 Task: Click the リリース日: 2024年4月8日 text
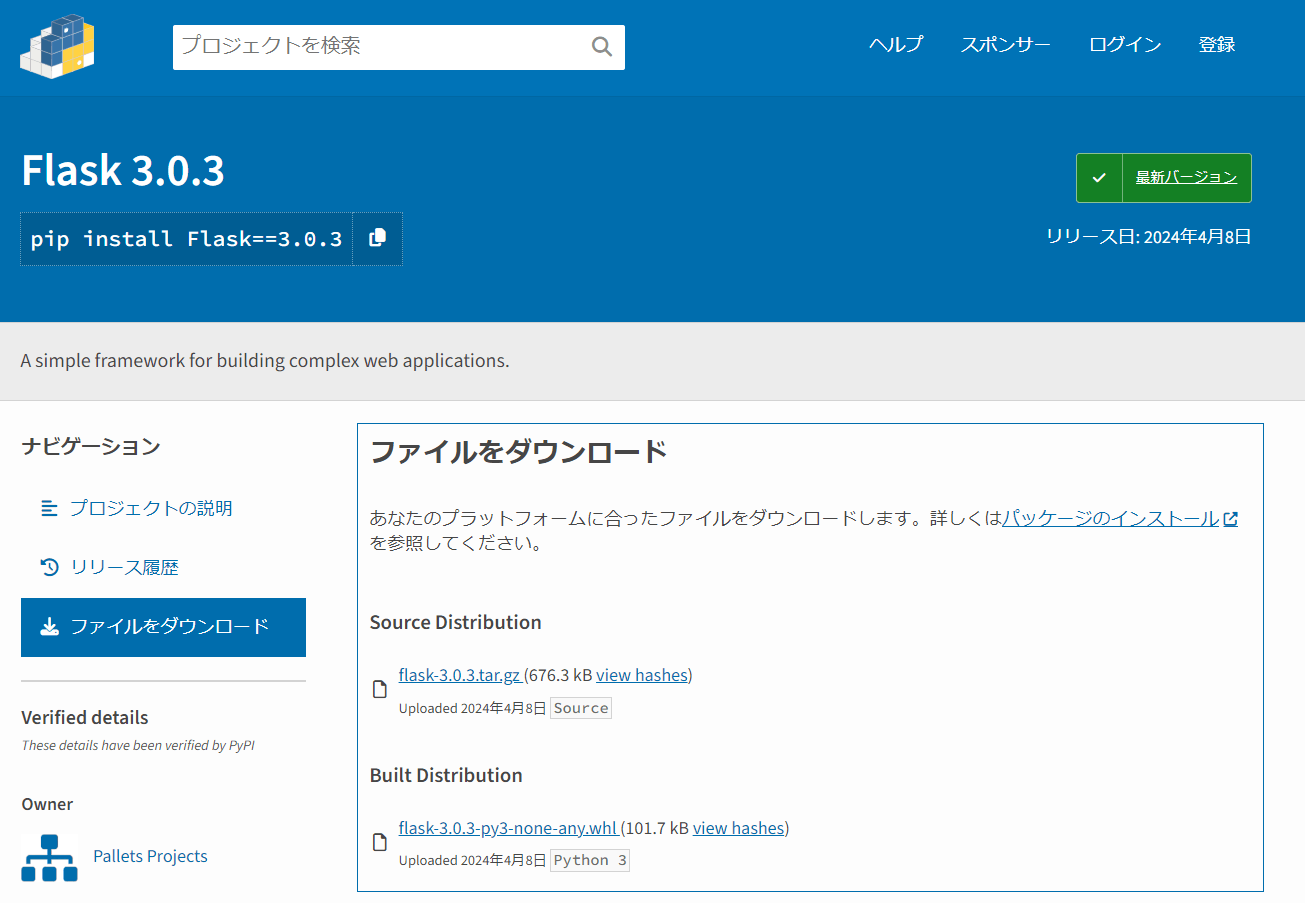coord(1148,237)
